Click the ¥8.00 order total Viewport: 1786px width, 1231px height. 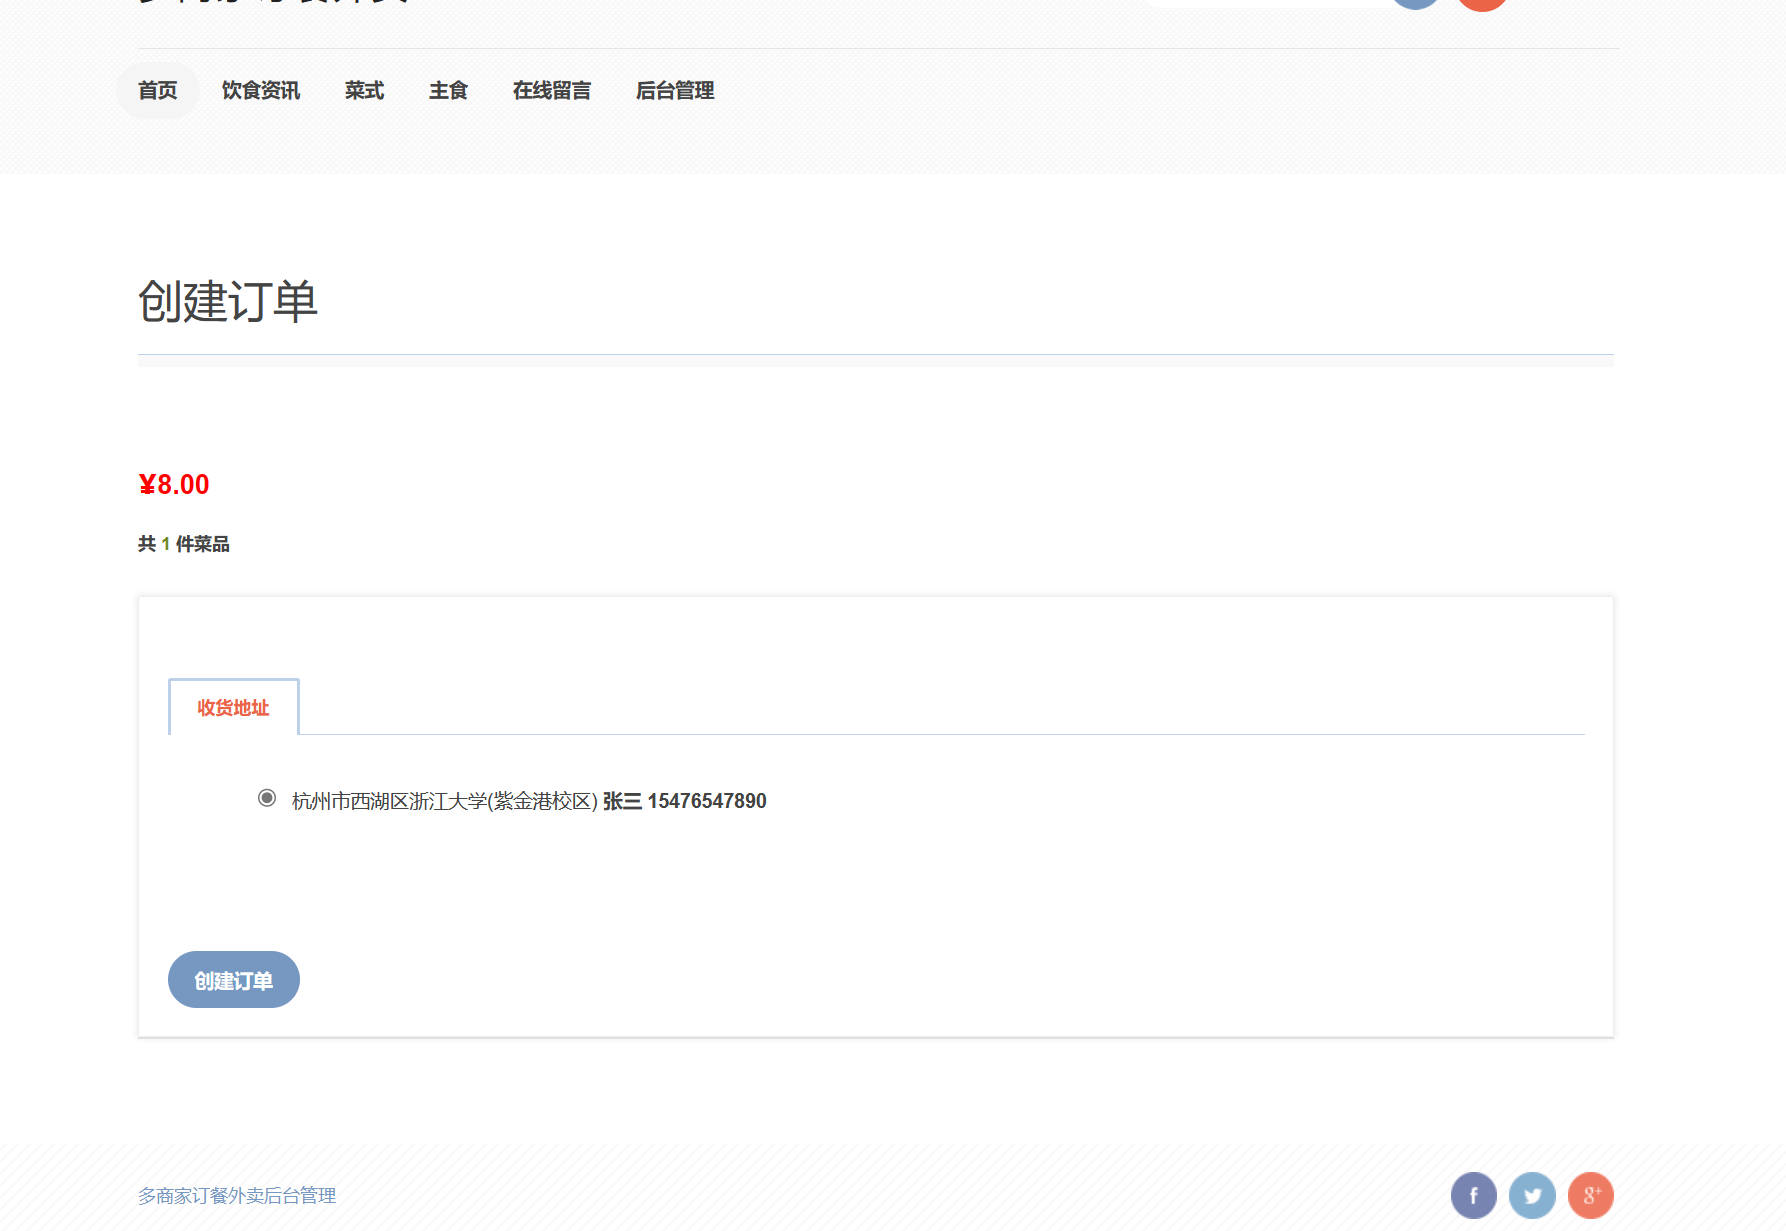point(174,485)
